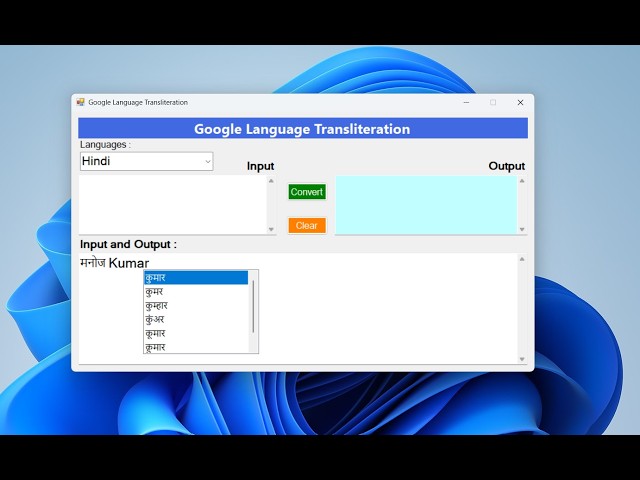This screenshot has height=480, width=640.
Task: Click the down arrow of the Output box scrollbar
Action: coord(522,229)
